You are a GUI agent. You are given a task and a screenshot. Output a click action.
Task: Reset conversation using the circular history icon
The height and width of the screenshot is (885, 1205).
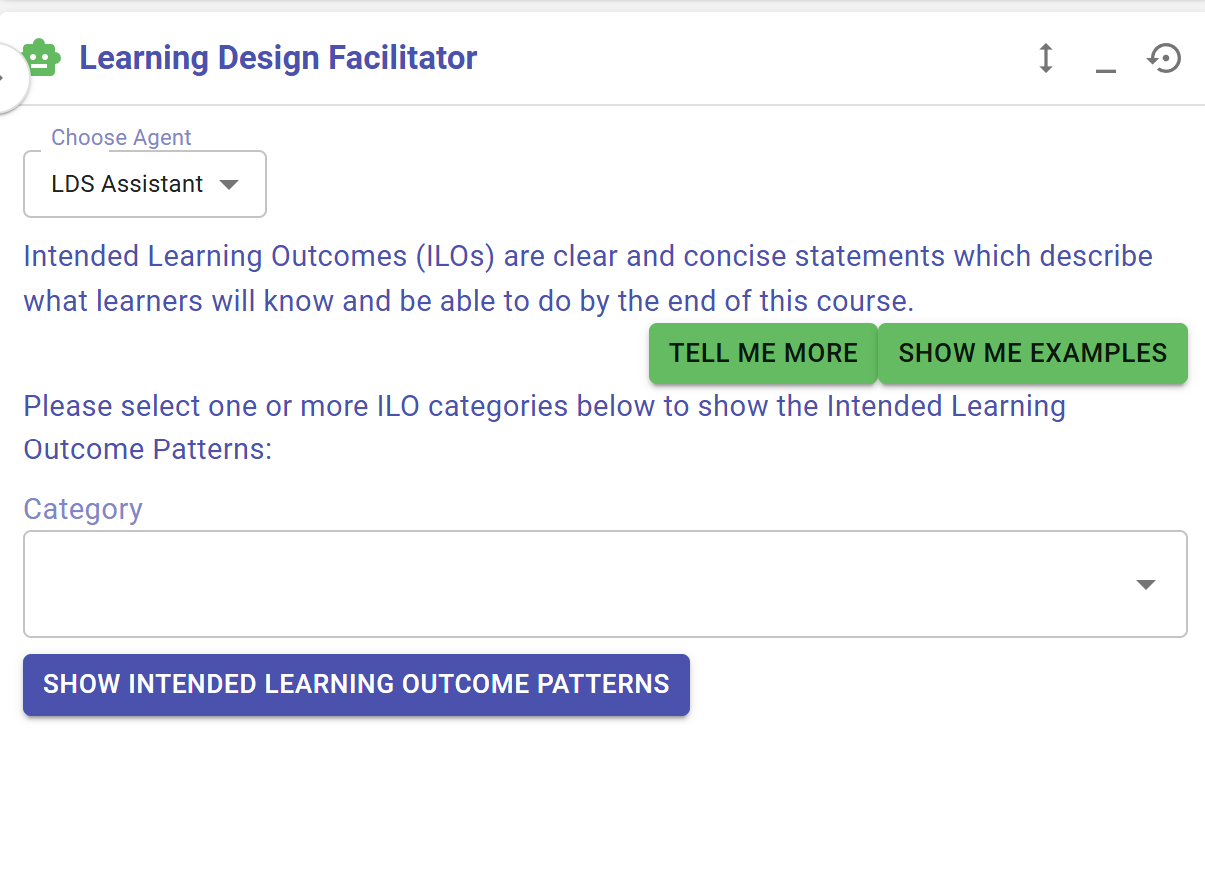point(1164,58)
